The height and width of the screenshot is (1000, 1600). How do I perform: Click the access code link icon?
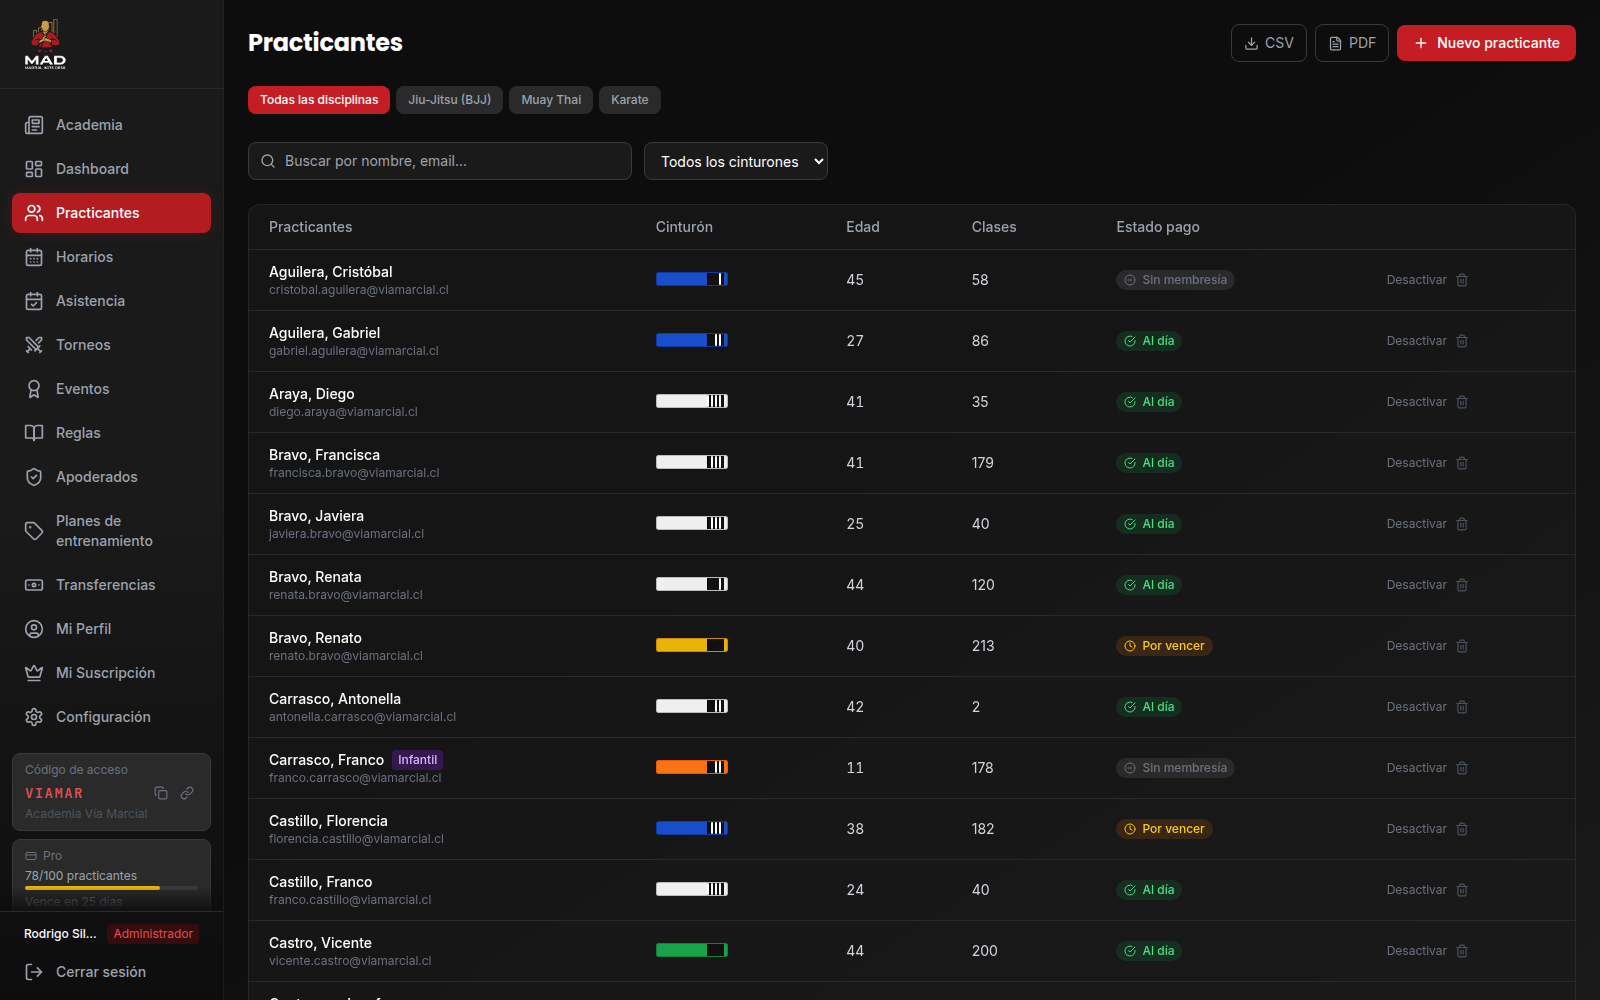click(x=187, y=793)
